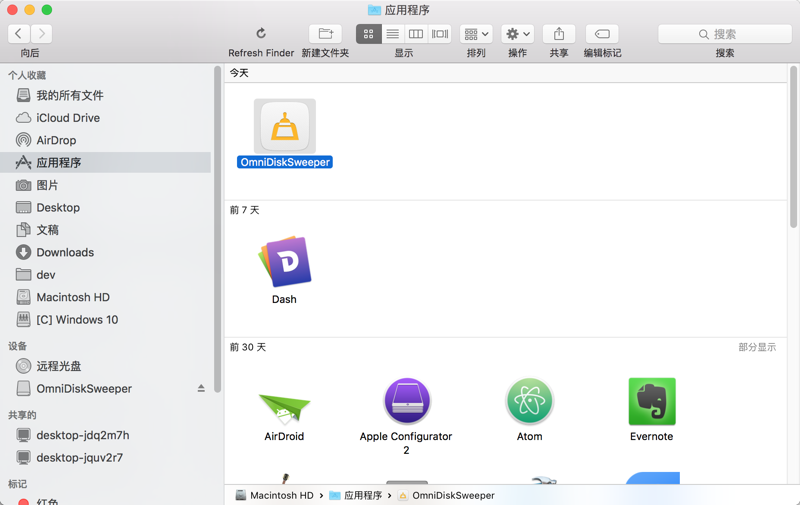Create a new folder with toolbar icon
The height and width of the screenshot is (505, 800).
(x=326, y=34)
